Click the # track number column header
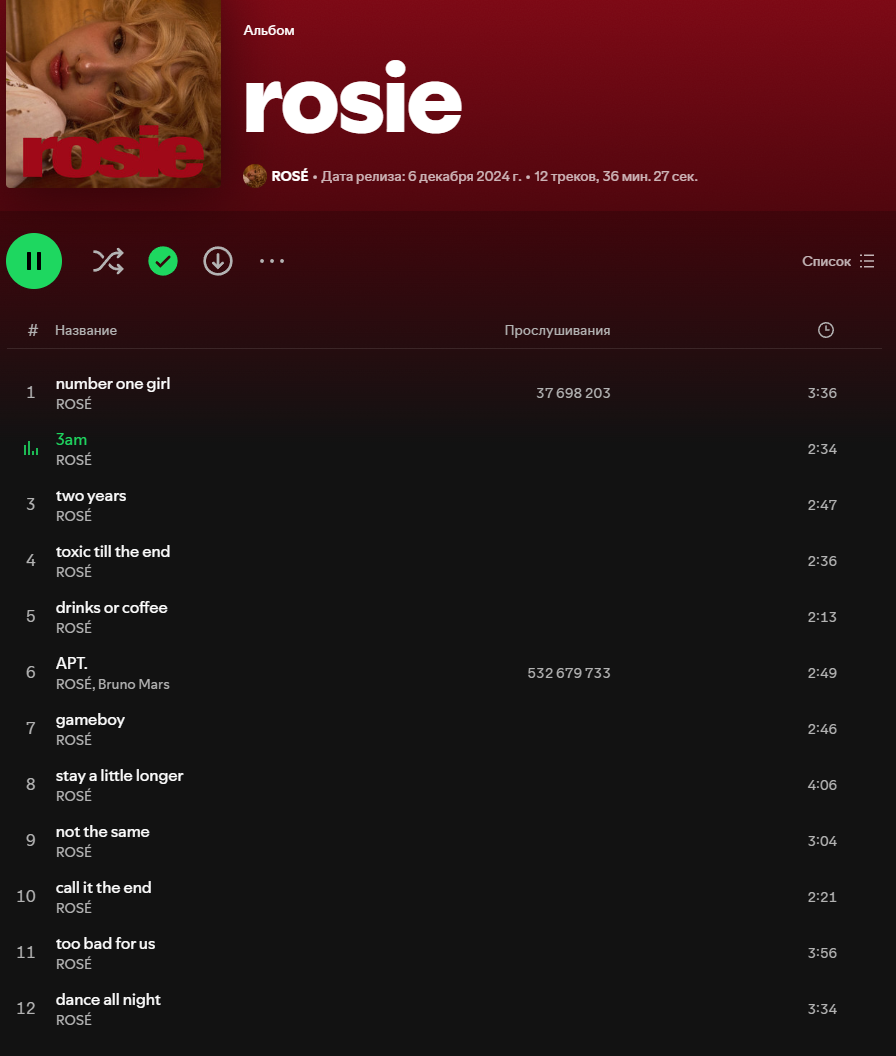 point(33,330)
